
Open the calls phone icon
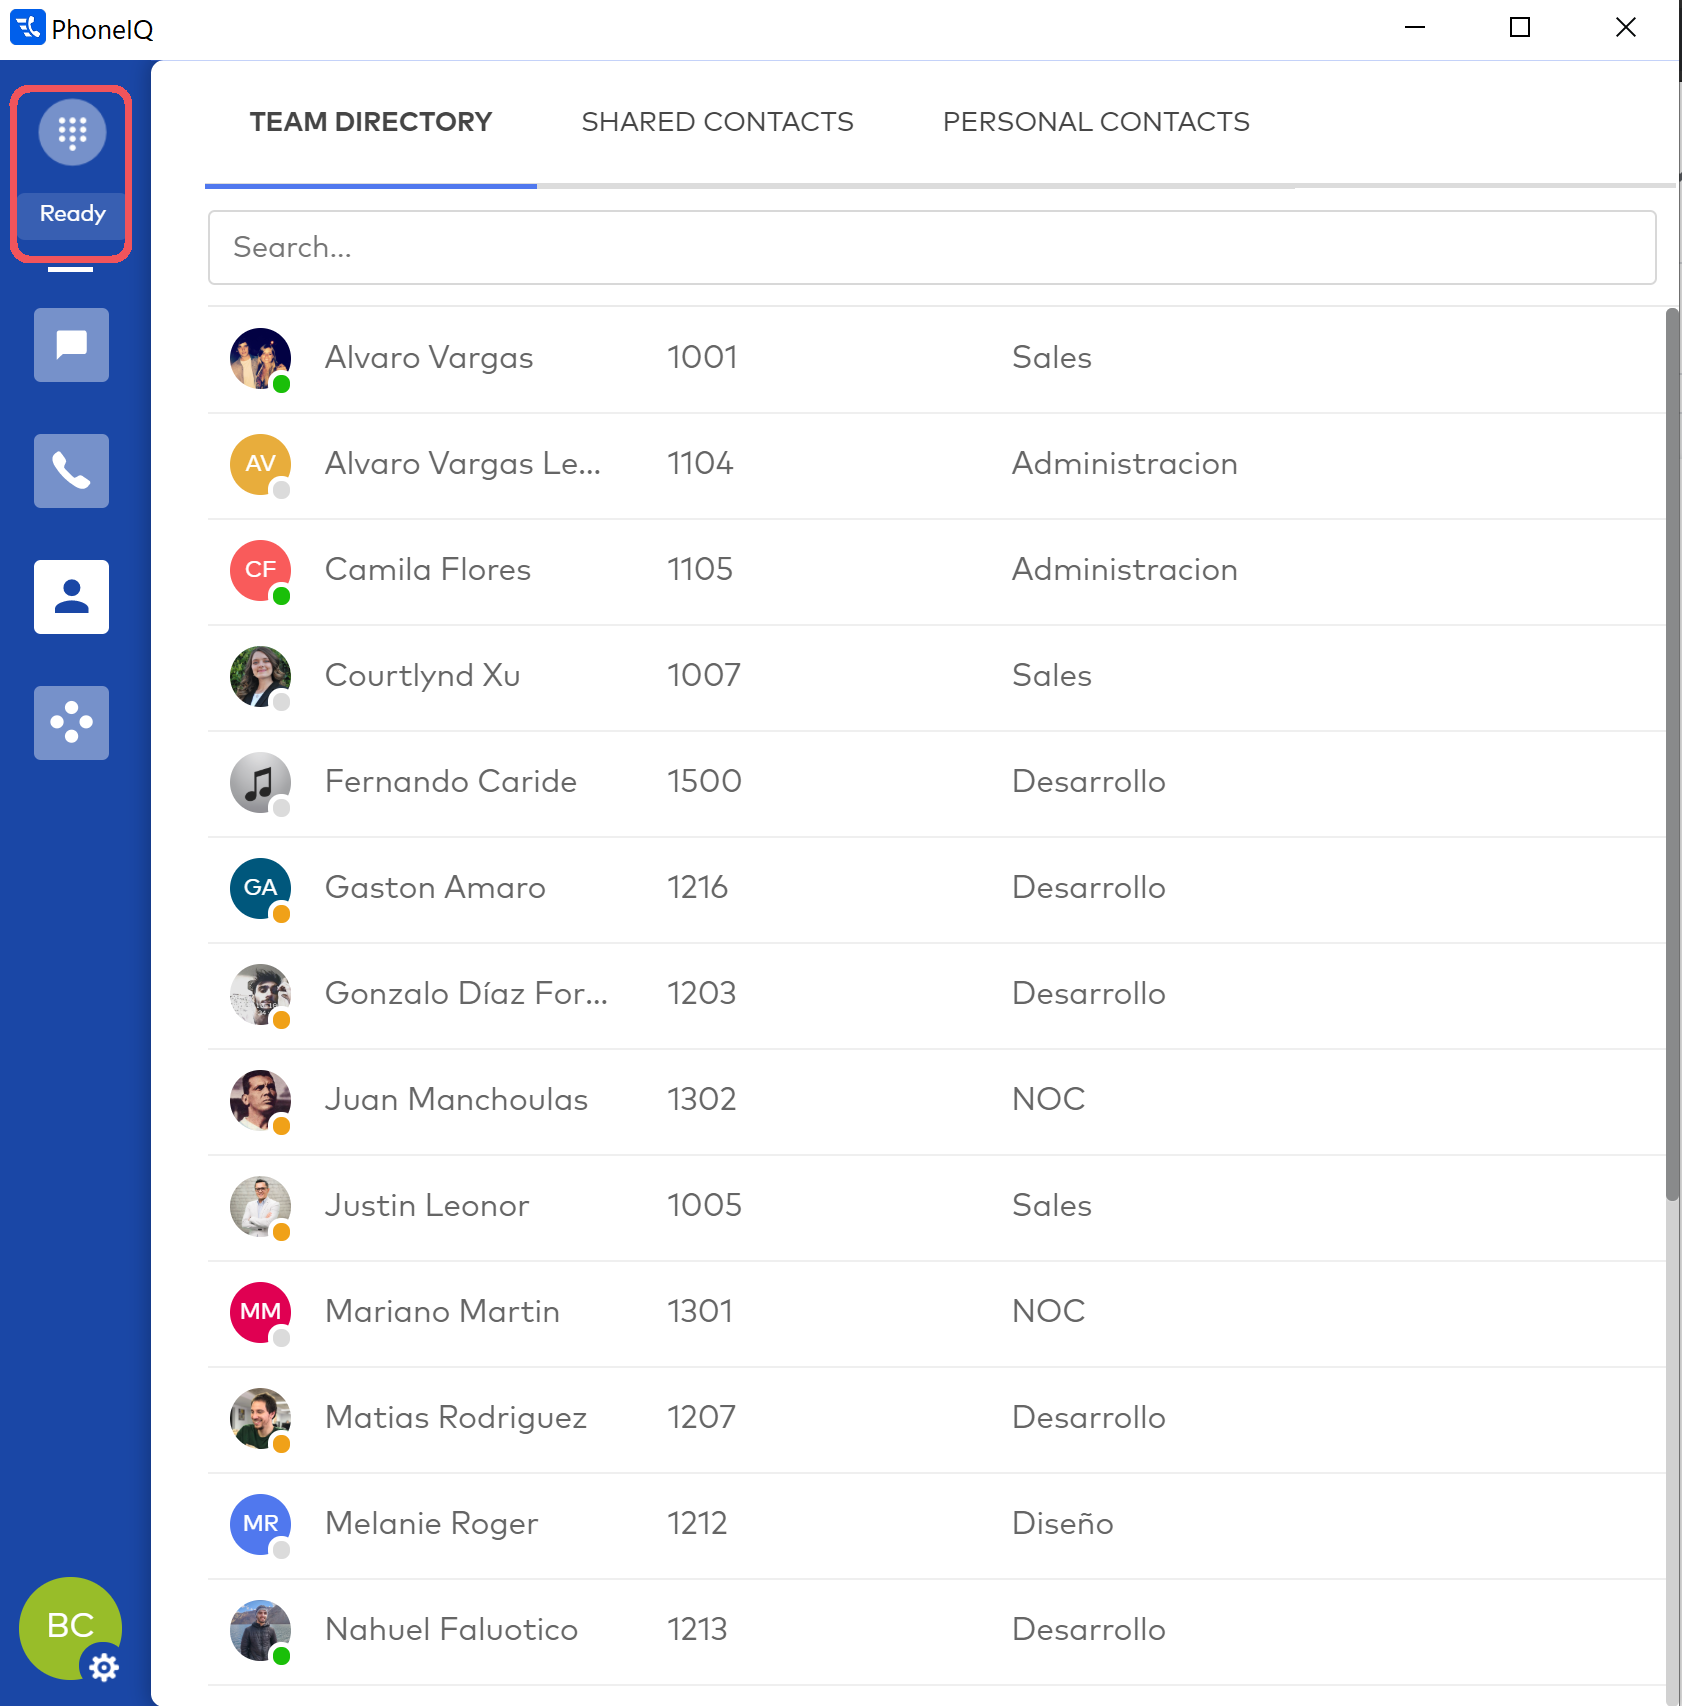71,471
